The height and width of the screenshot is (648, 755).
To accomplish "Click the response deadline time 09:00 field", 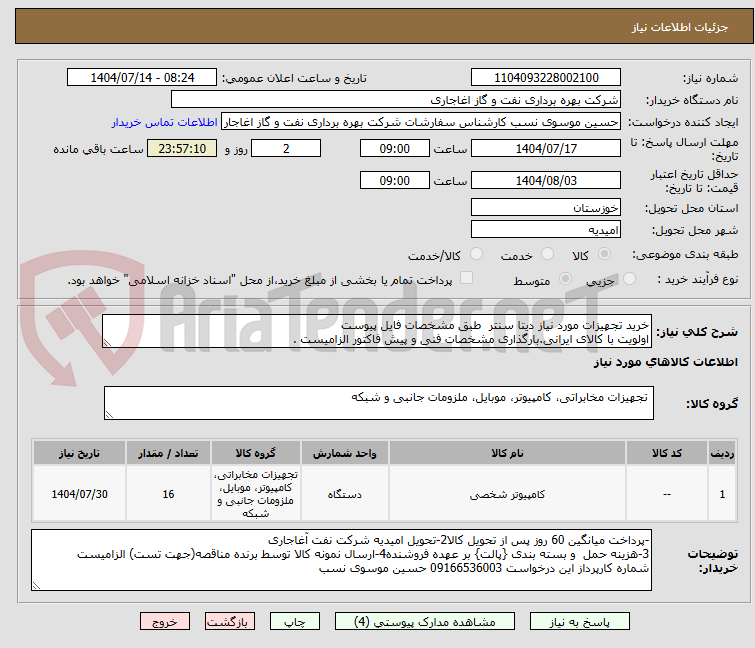I will [x=395, y=148].
